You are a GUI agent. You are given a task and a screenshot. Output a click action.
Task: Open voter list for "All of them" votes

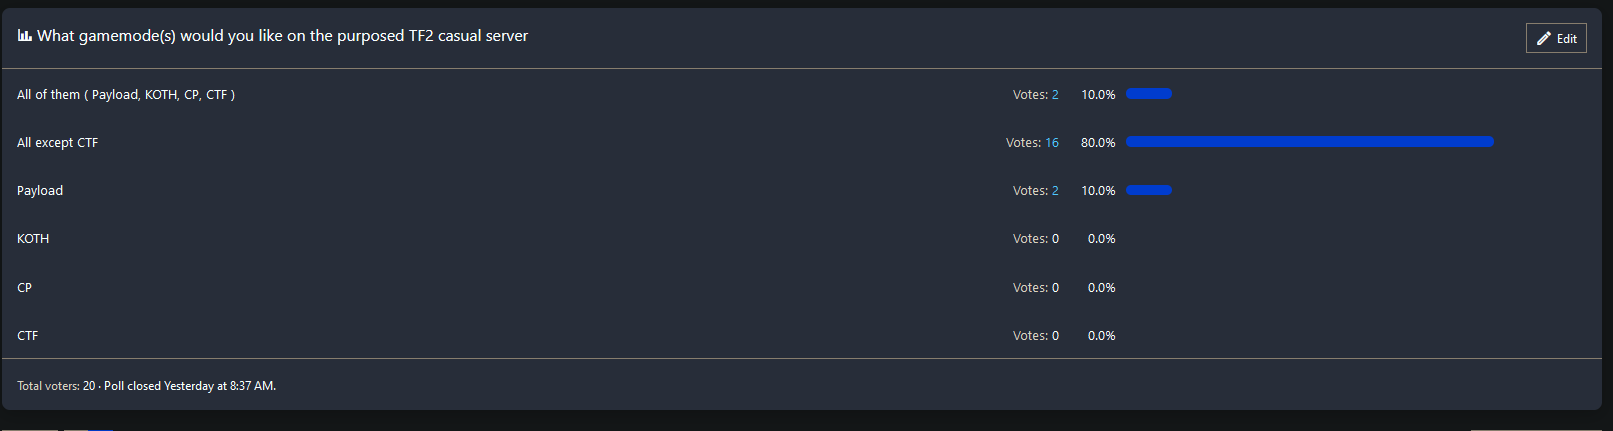(x=1055, y=95)
